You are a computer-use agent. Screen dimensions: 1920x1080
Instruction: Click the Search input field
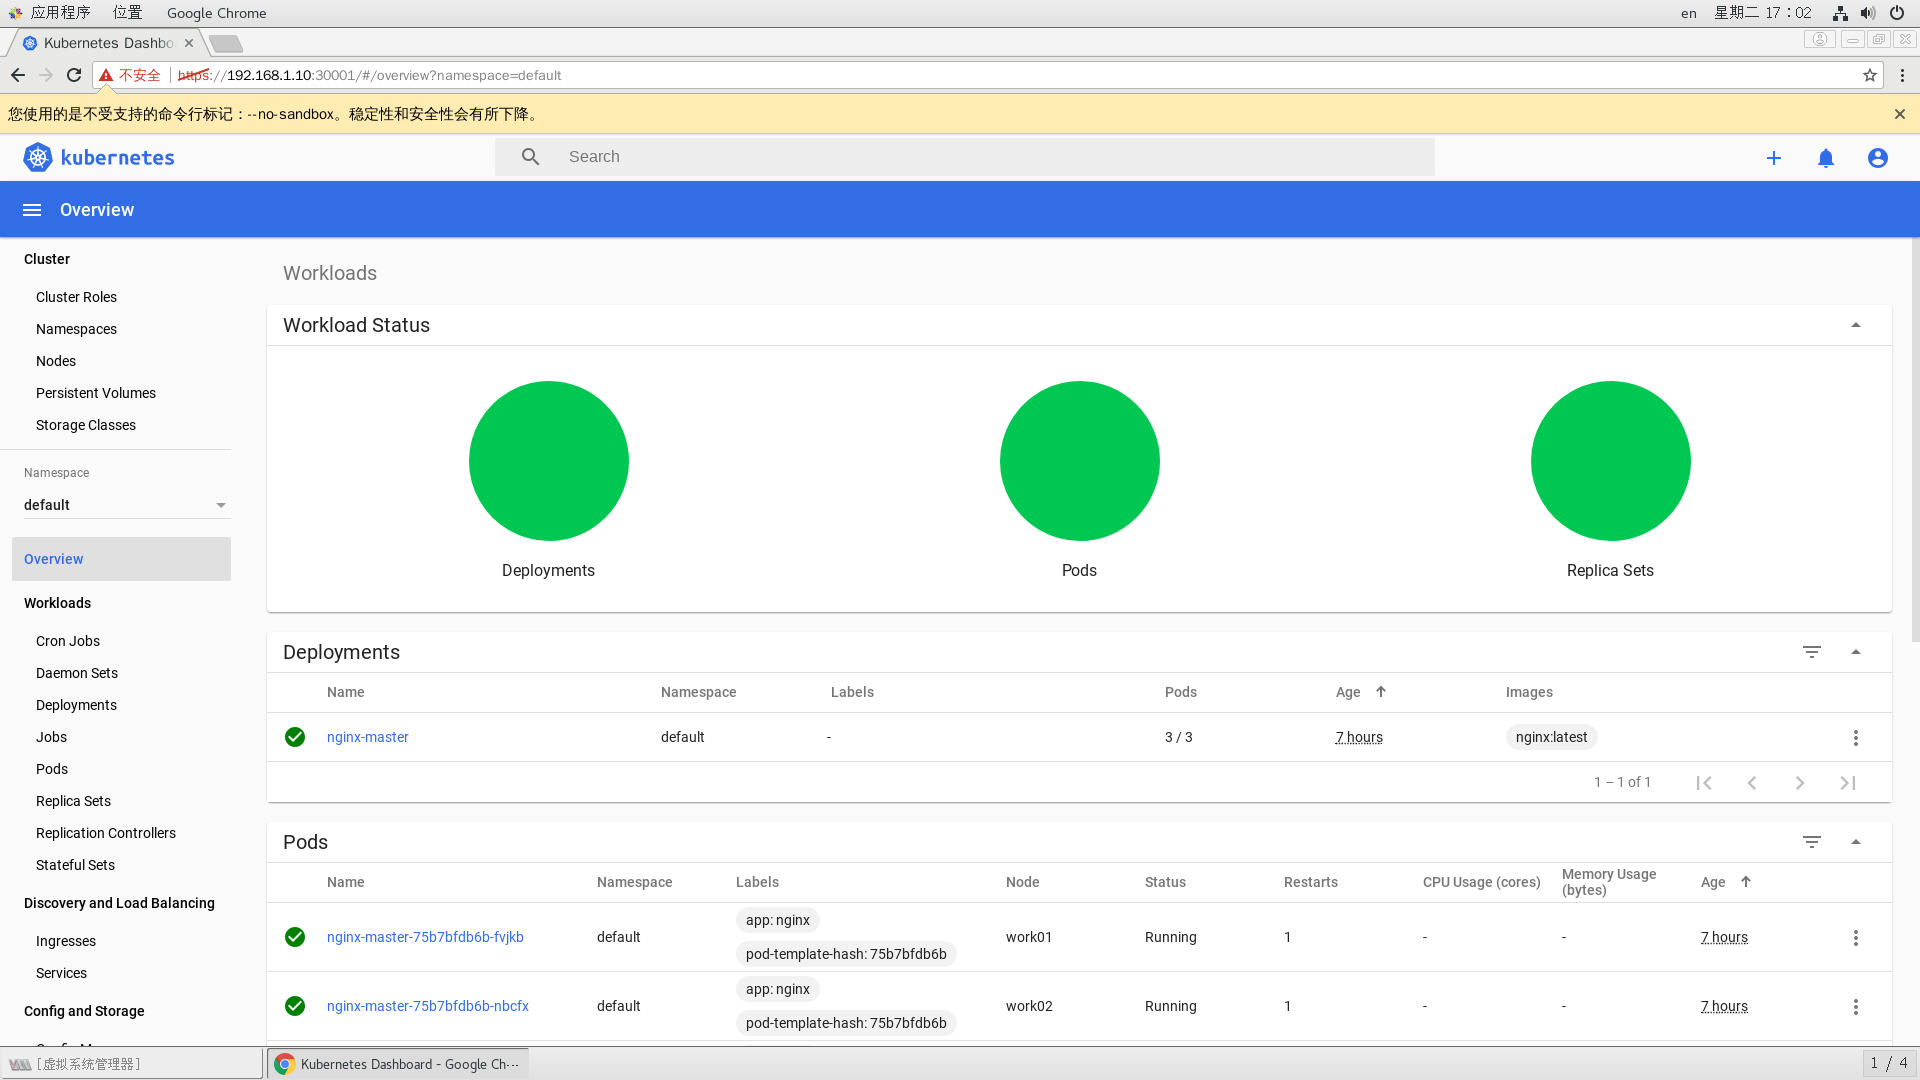coord(990,157)
